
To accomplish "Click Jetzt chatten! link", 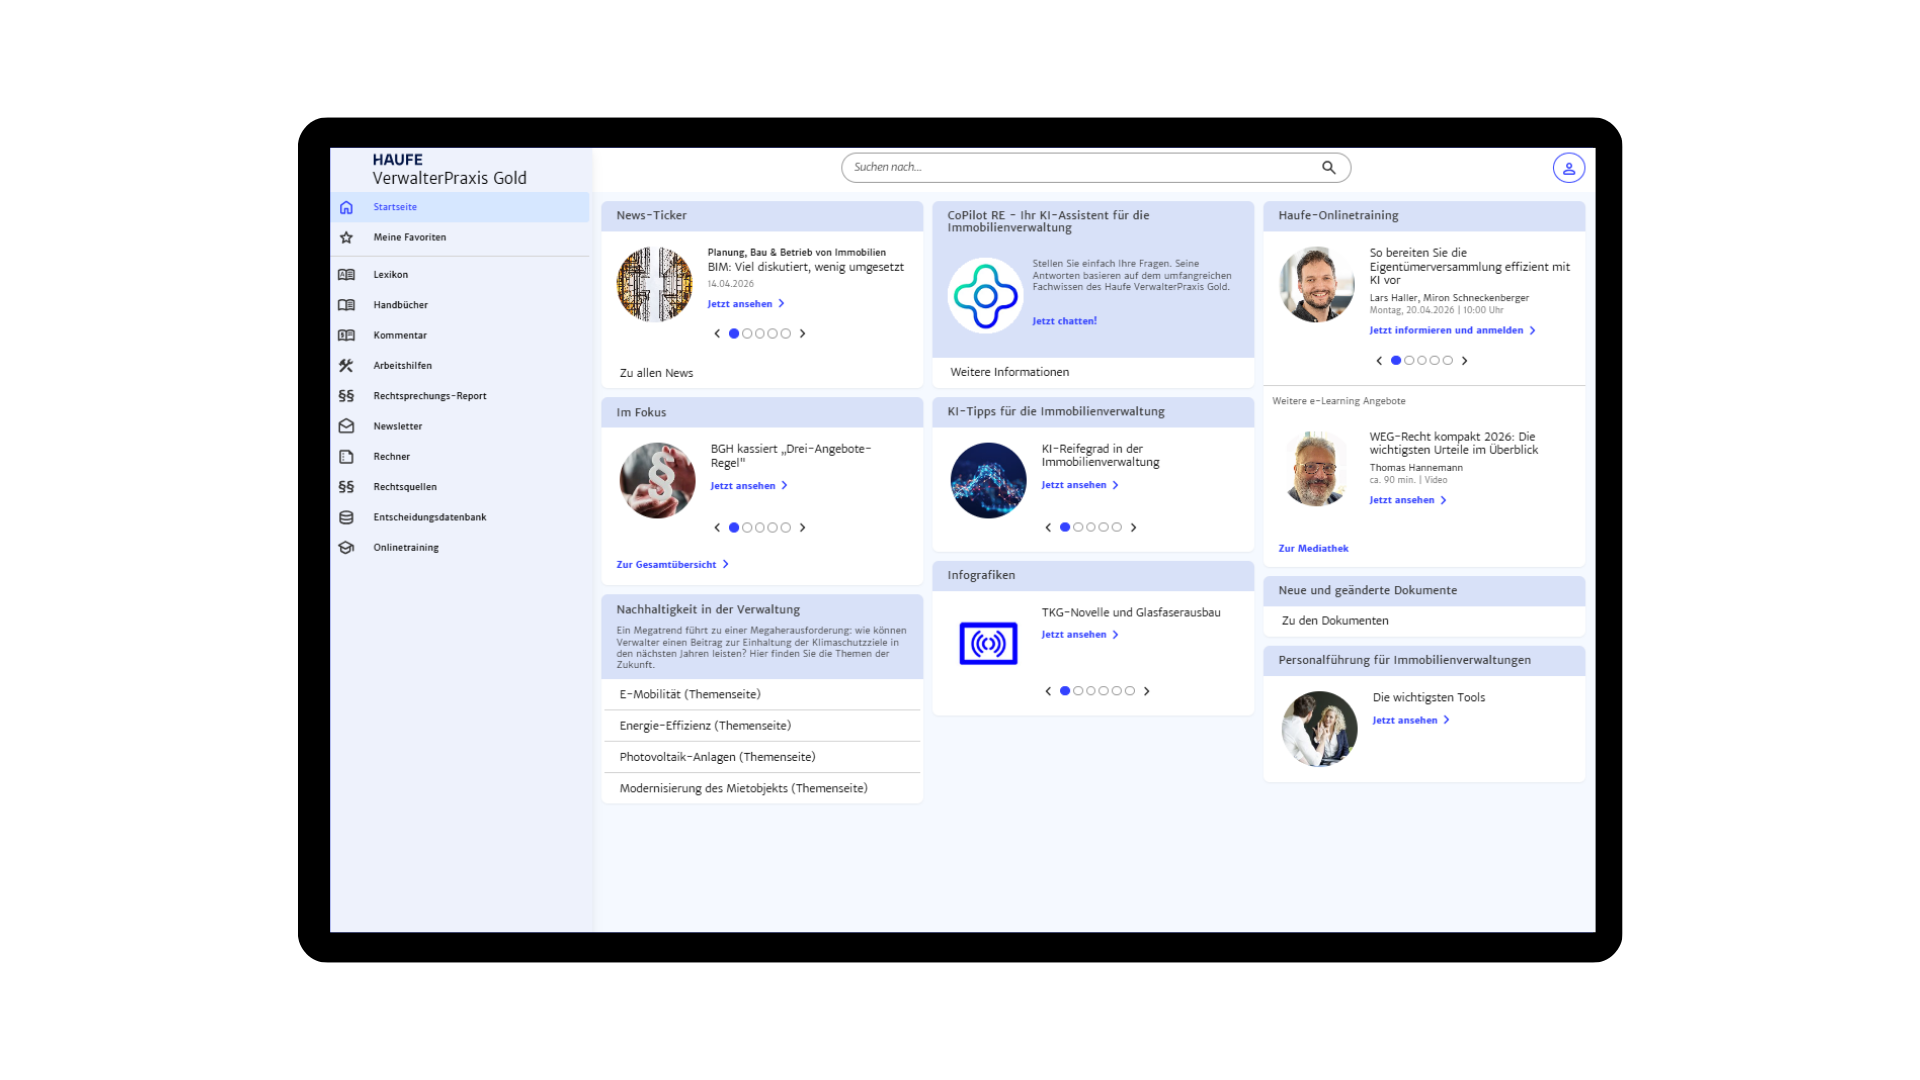I will [1064, 321].
